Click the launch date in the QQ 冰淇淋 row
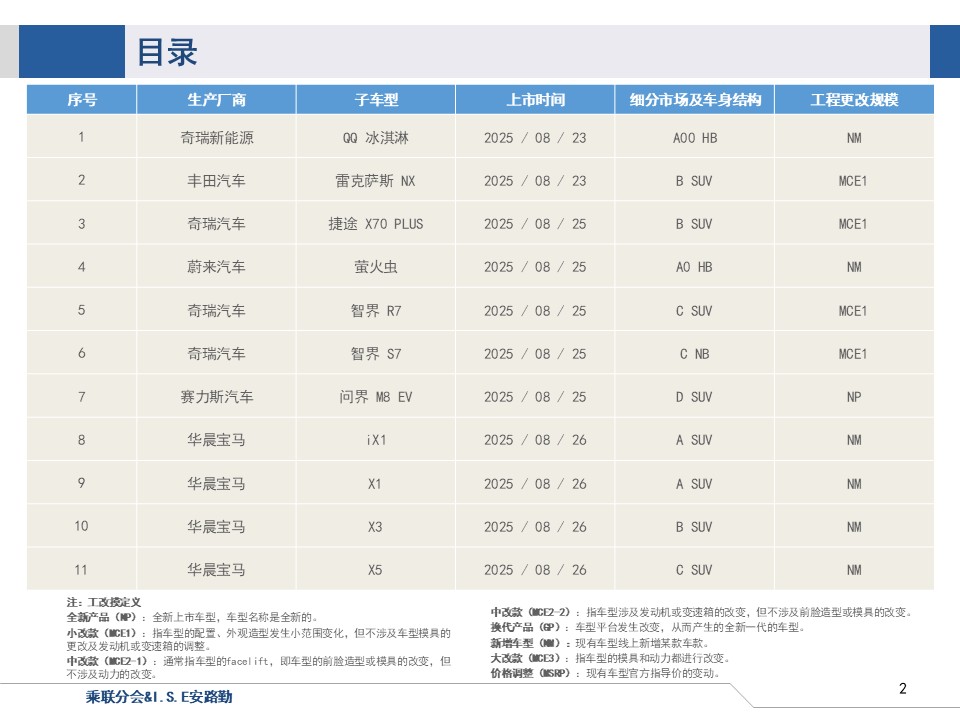 (x=535, y=138)
